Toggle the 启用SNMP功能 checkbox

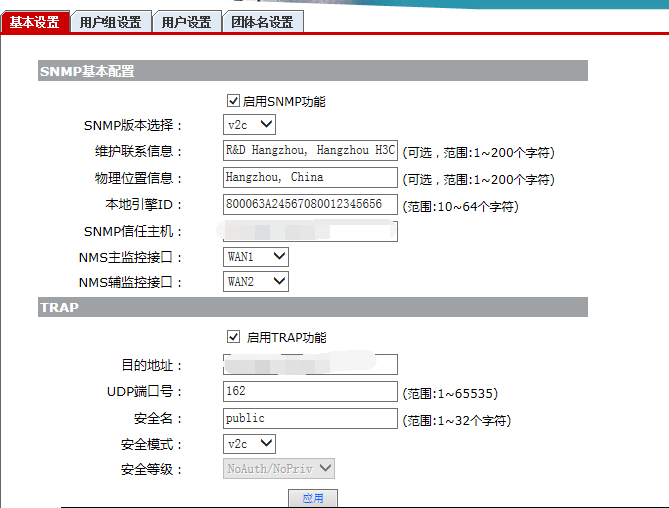(x=233, y=101)
